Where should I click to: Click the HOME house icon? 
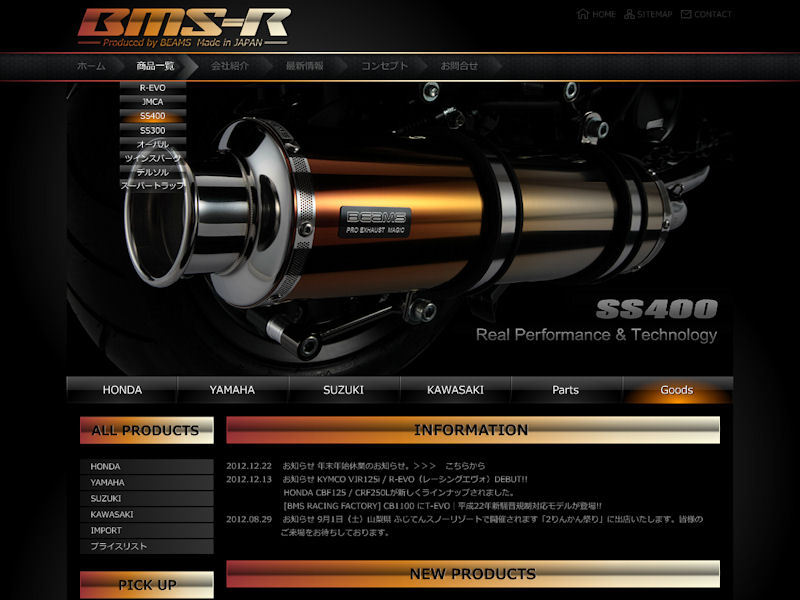[583, 14]
